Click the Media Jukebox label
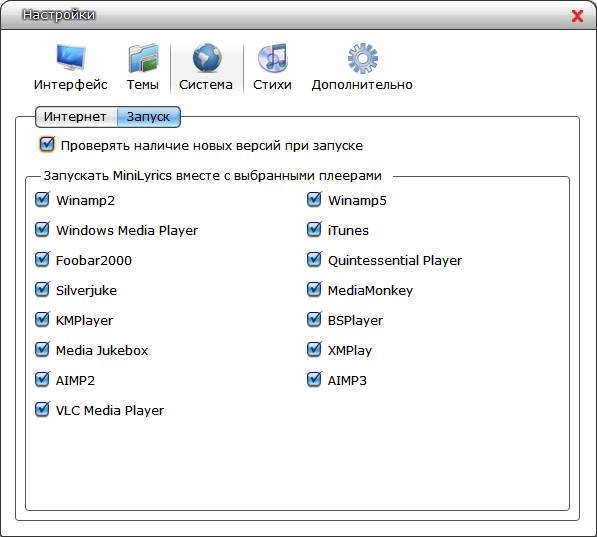 (102, 350)
